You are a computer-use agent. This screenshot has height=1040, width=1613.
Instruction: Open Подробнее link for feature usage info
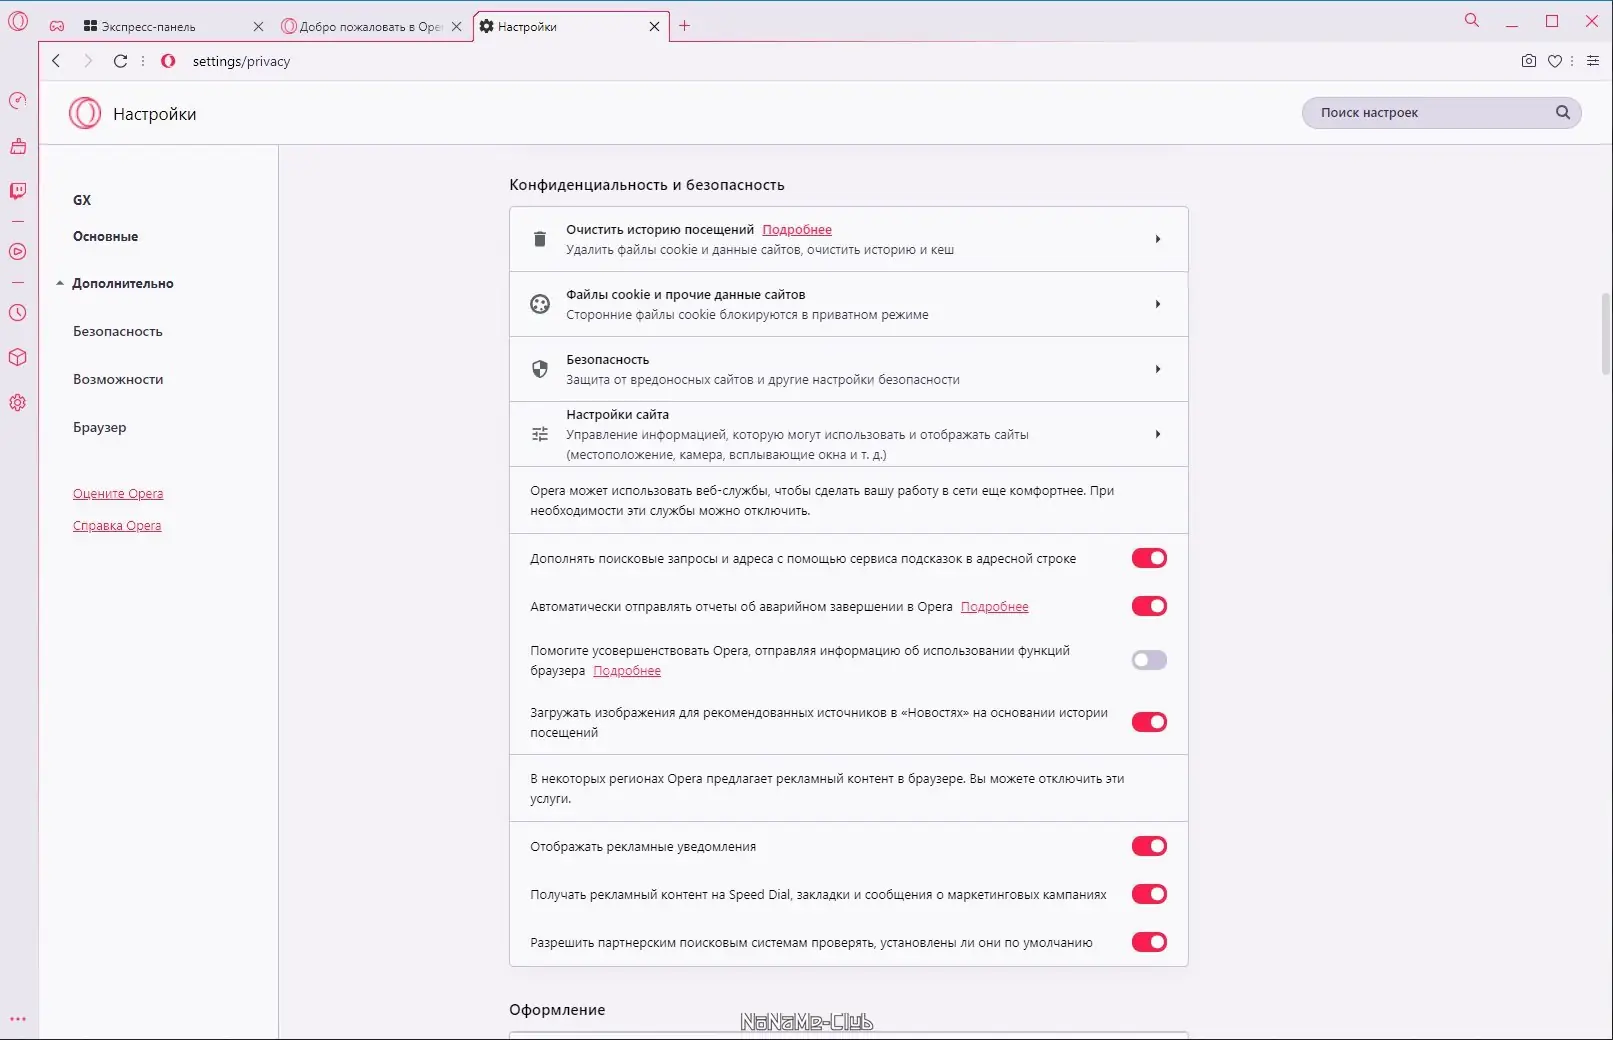(627, 670)
